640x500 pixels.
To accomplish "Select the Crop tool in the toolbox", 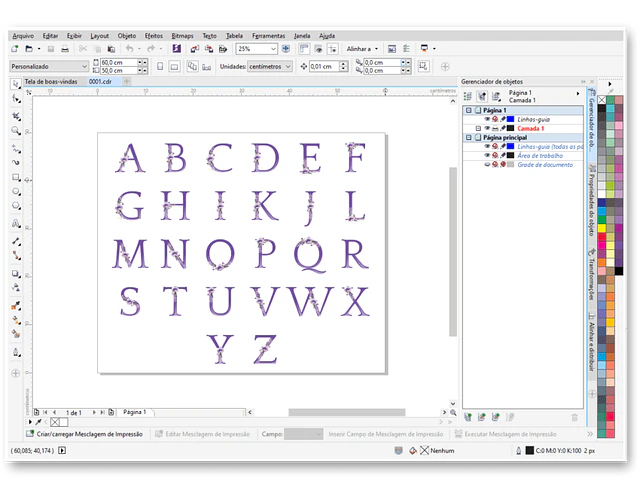I will [16, 116].
